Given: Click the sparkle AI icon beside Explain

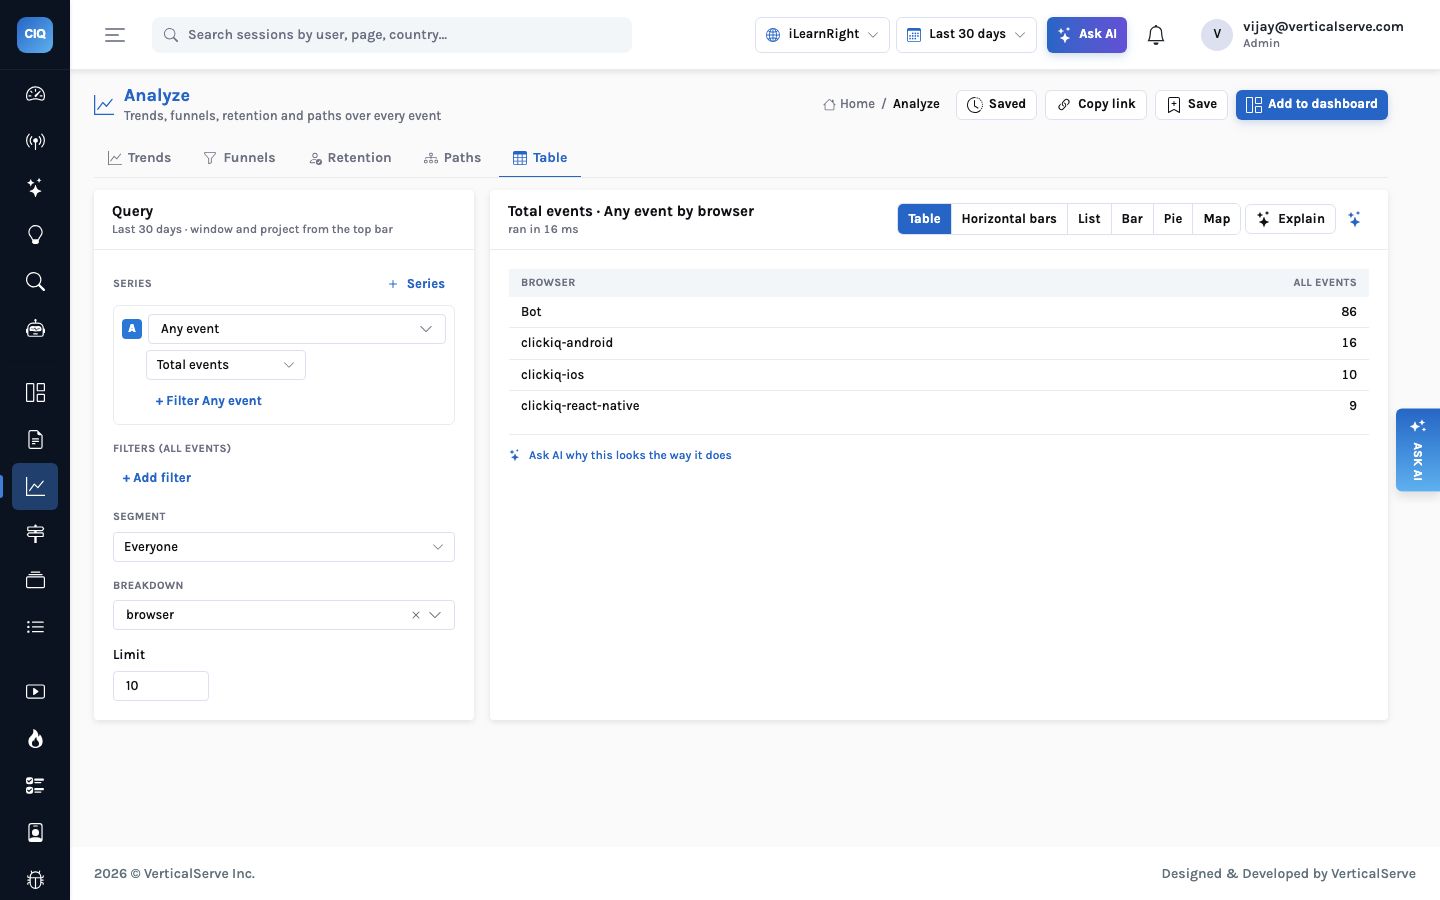Looking at the screenshot, I should (x=1354, y=219).
